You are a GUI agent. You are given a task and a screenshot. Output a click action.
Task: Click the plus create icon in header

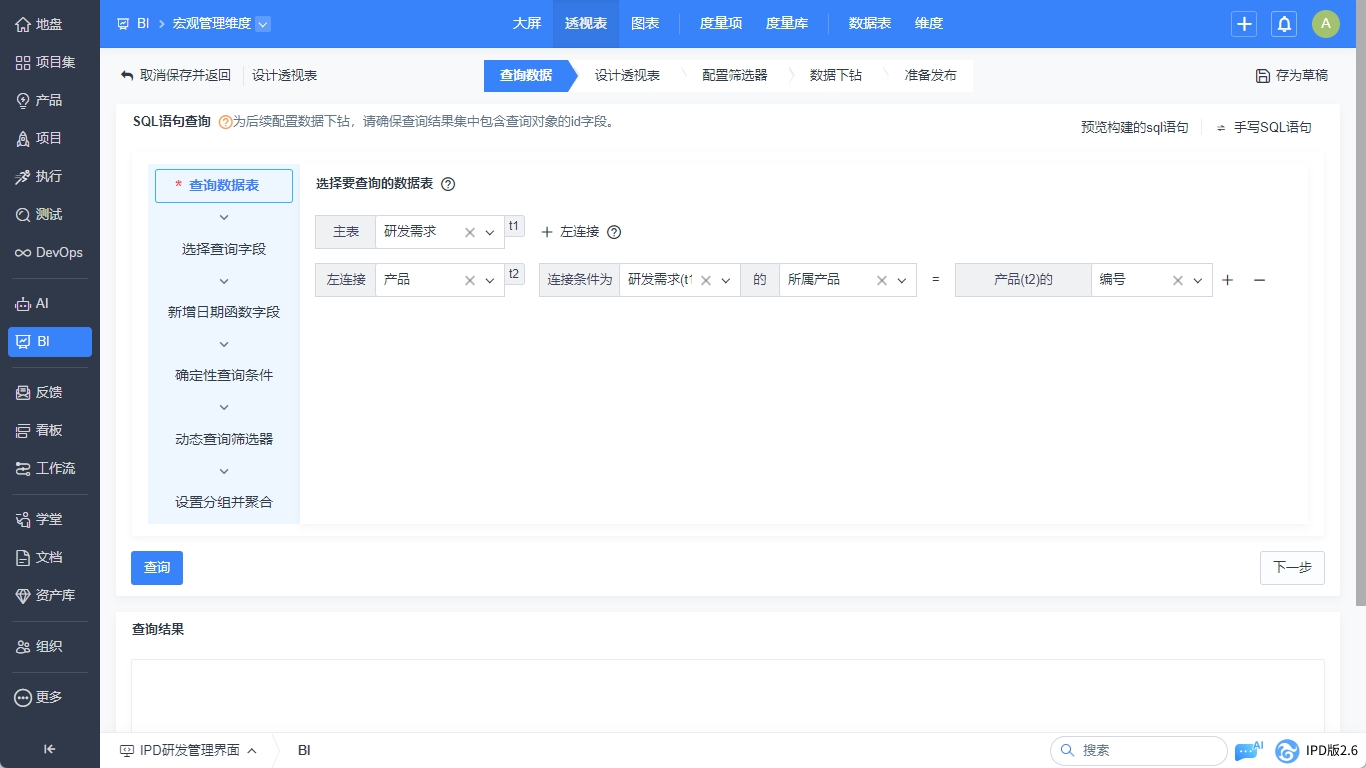click(1244, 24)
